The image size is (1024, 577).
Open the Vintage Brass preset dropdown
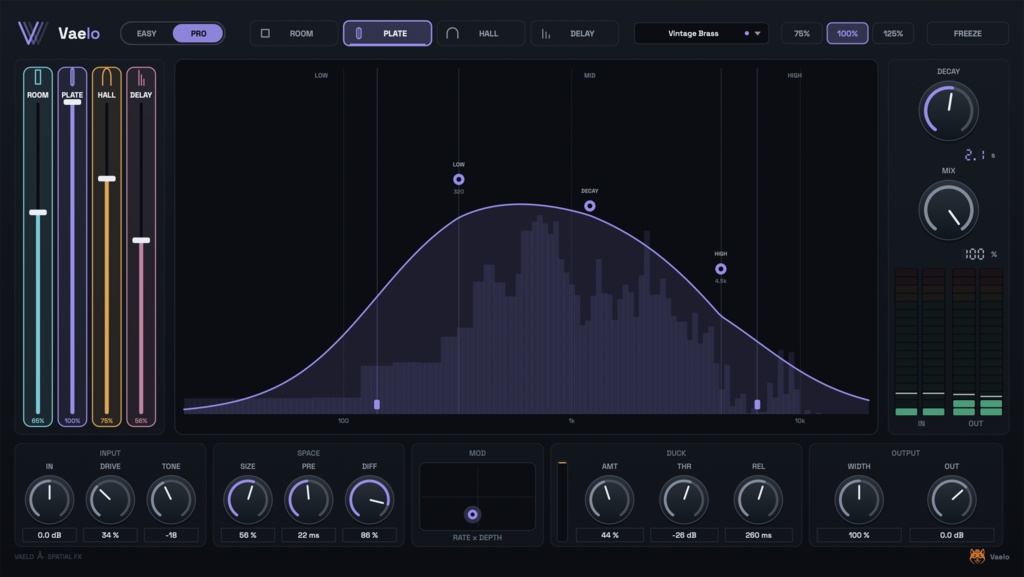click(x=701, y=33)
